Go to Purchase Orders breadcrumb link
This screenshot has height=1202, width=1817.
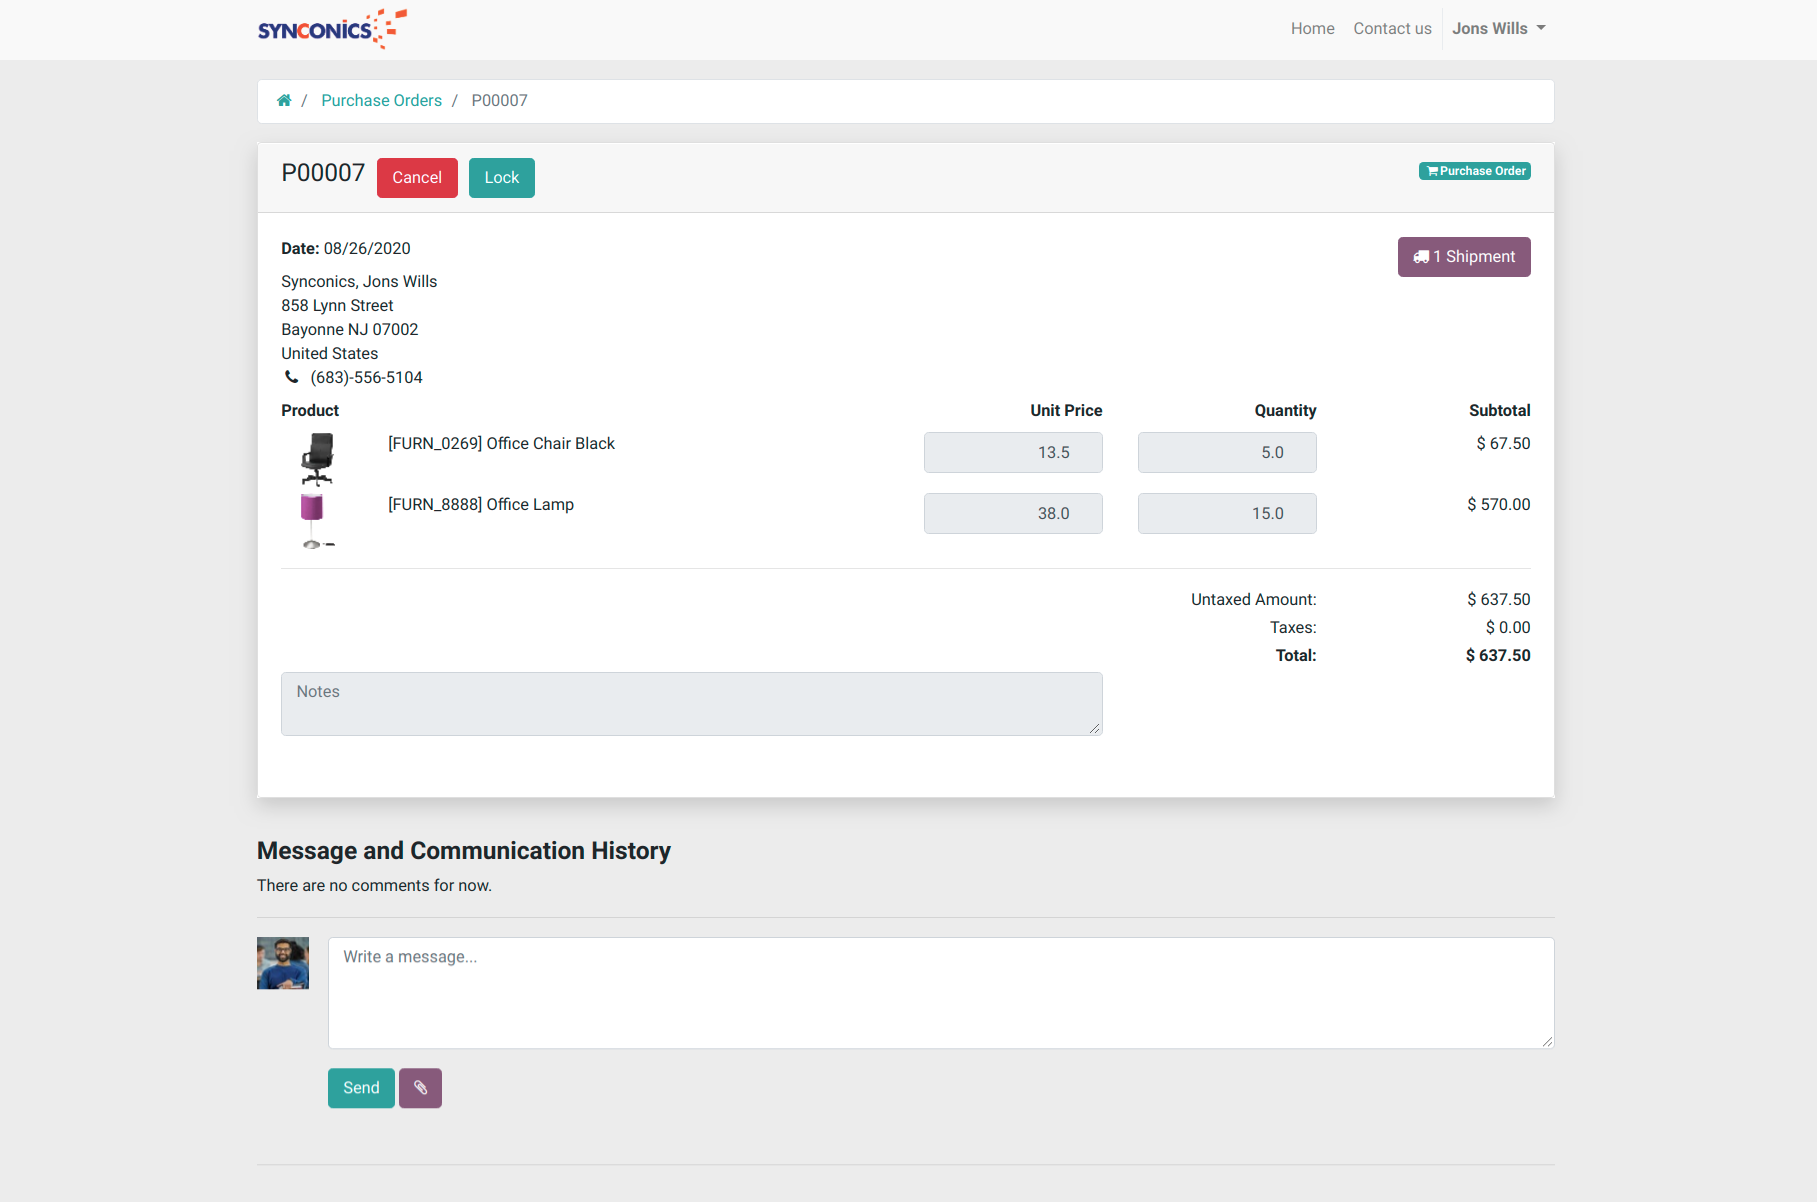click(381, 101)
